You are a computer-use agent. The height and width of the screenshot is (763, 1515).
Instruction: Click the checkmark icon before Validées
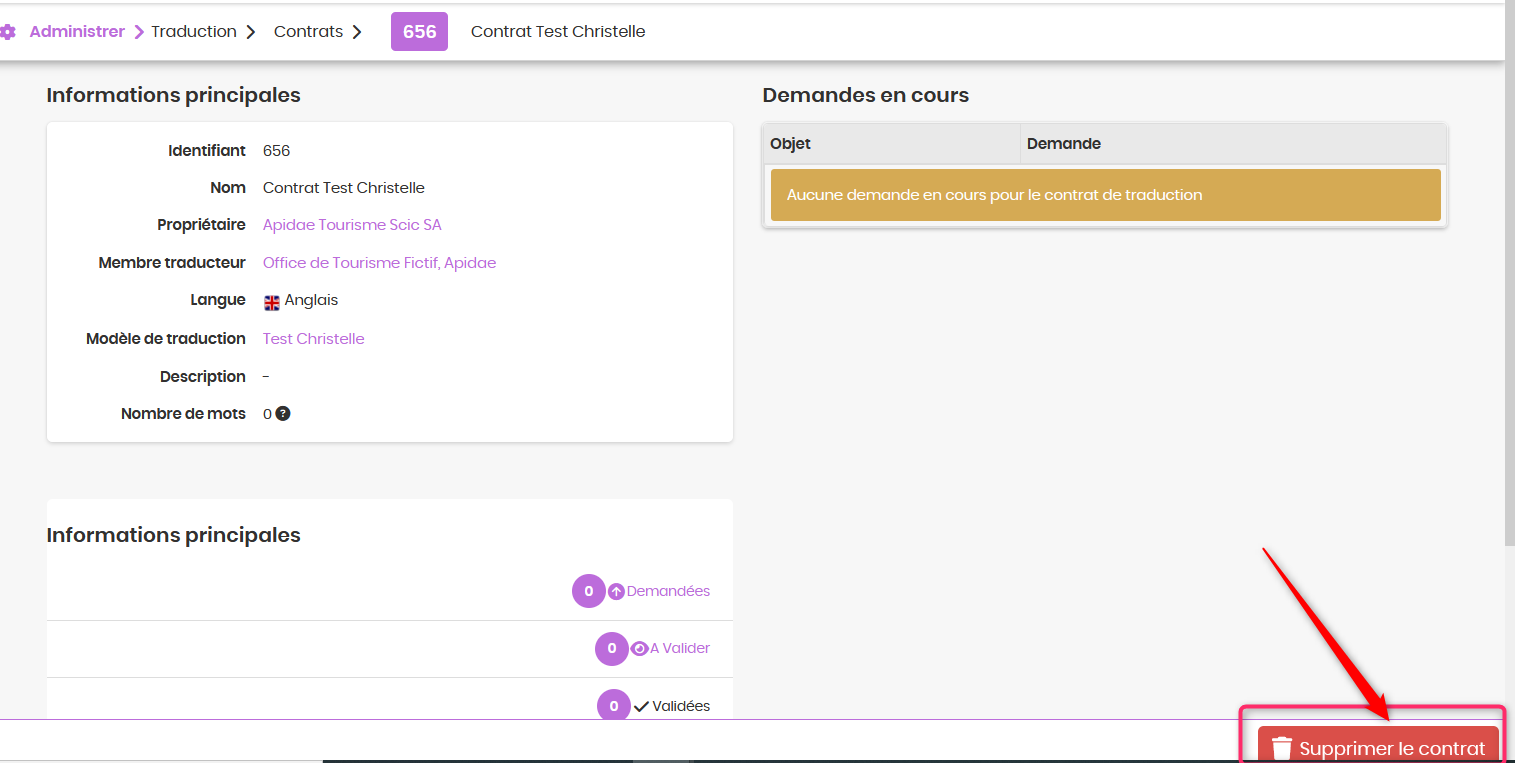pyautogui.click(x=641, y=706)
